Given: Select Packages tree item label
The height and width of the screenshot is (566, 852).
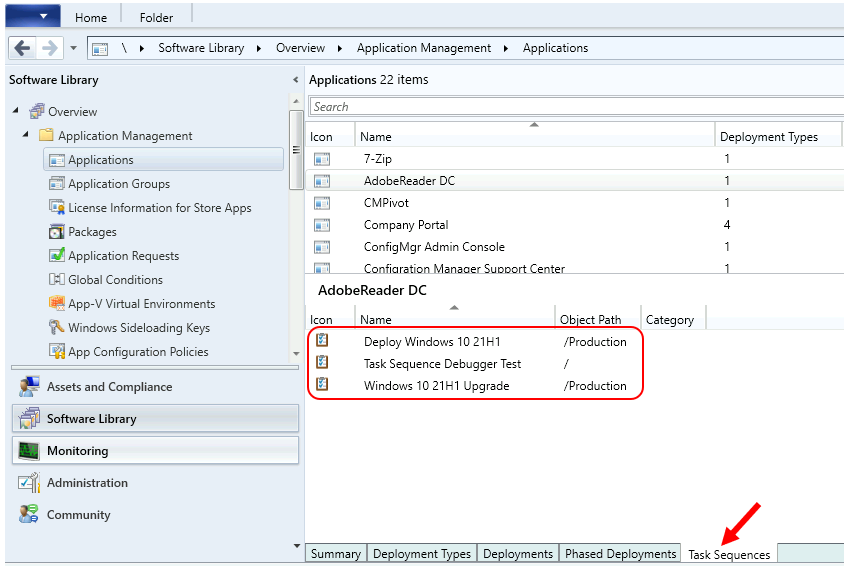Looking at the screenshot, I should [x=92, y=232].
